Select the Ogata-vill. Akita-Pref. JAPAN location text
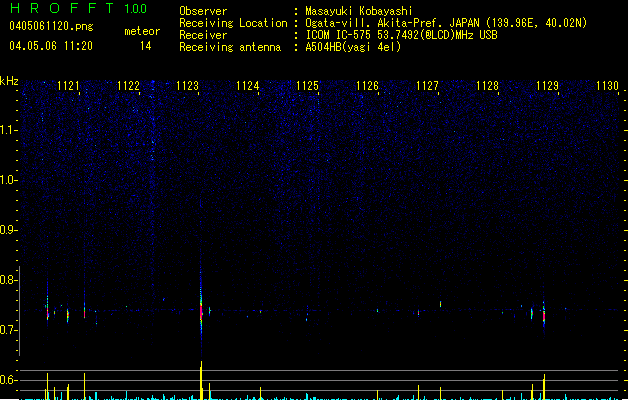 coord(446,23)
